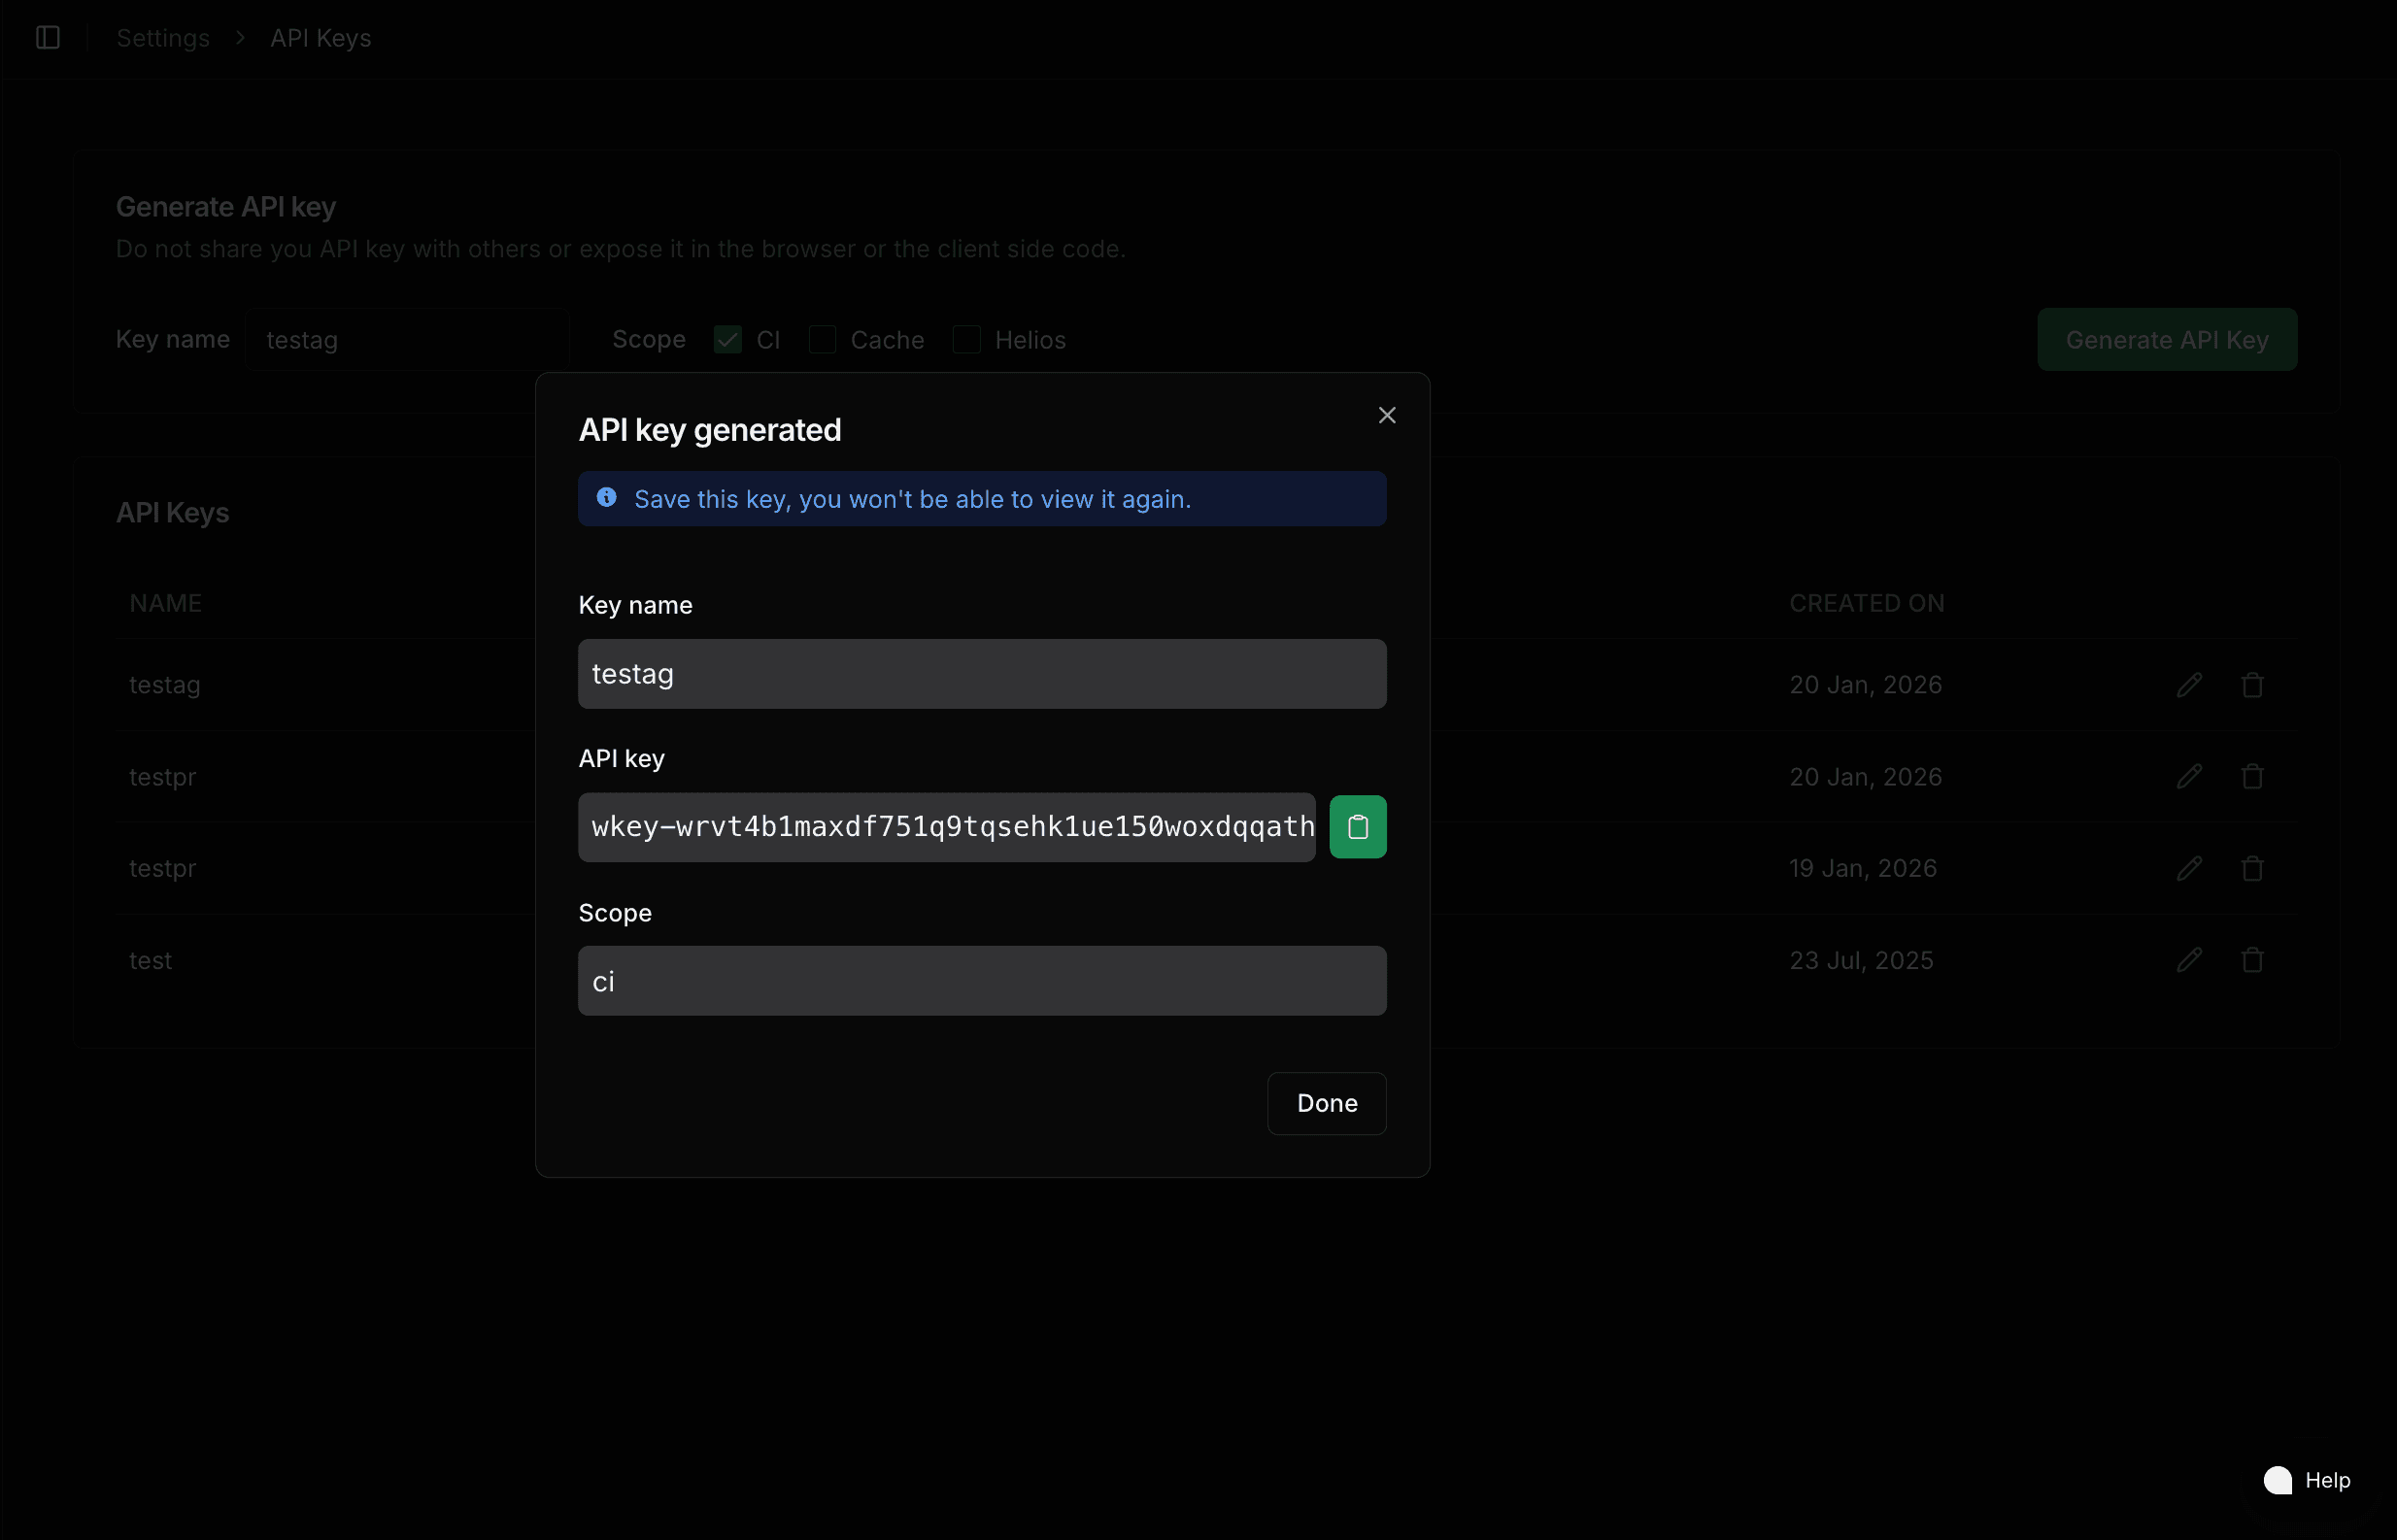Select the API Keys breadcrumb item

(320, 38)
